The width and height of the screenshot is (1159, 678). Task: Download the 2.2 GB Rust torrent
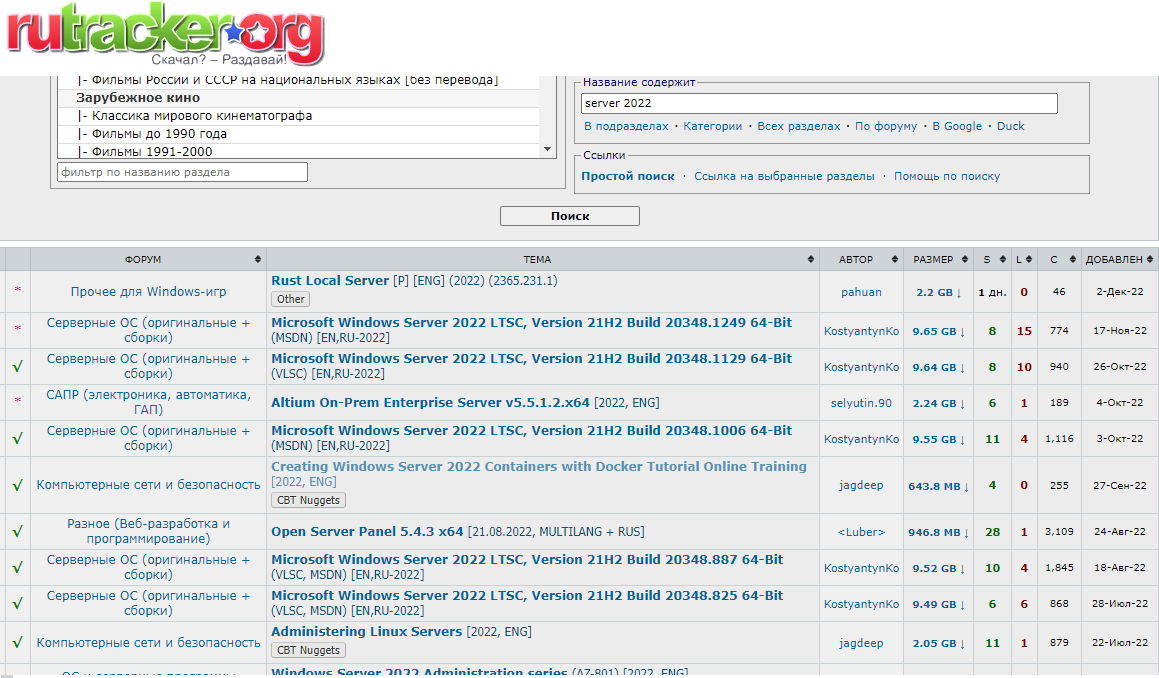point(939,292)
